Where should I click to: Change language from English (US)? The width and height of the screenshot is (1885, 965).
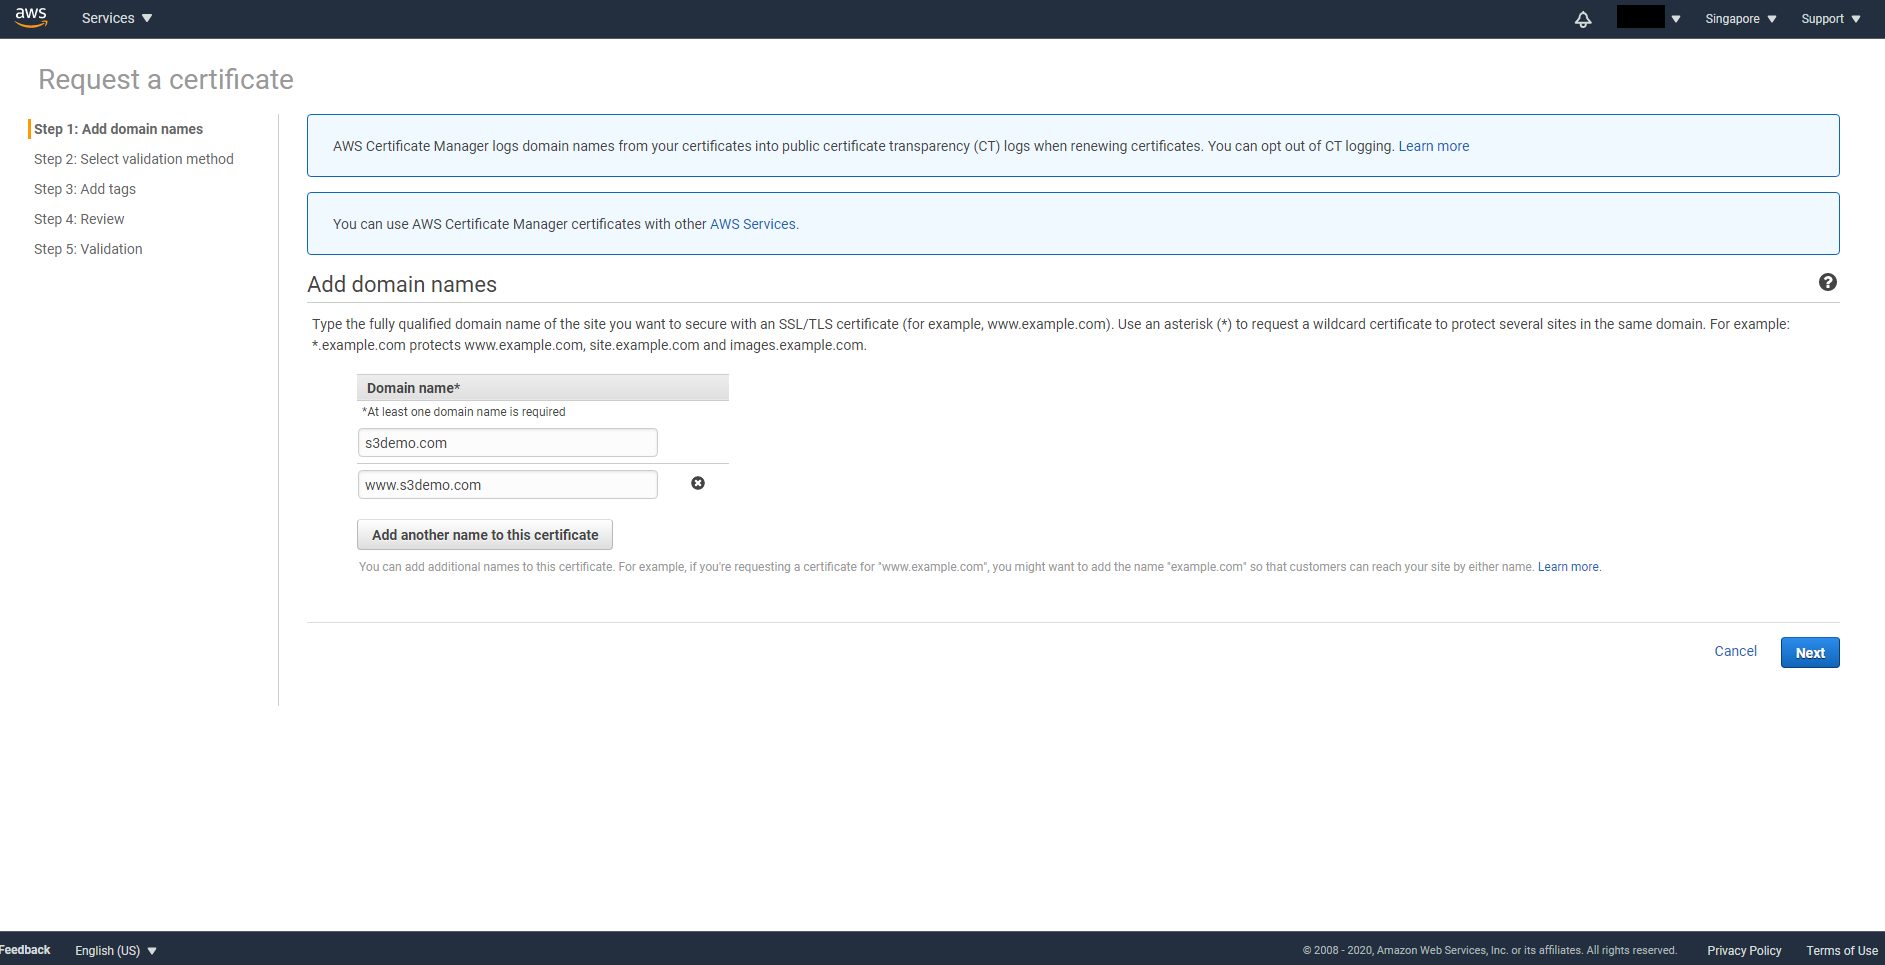[x=116, y=950]
